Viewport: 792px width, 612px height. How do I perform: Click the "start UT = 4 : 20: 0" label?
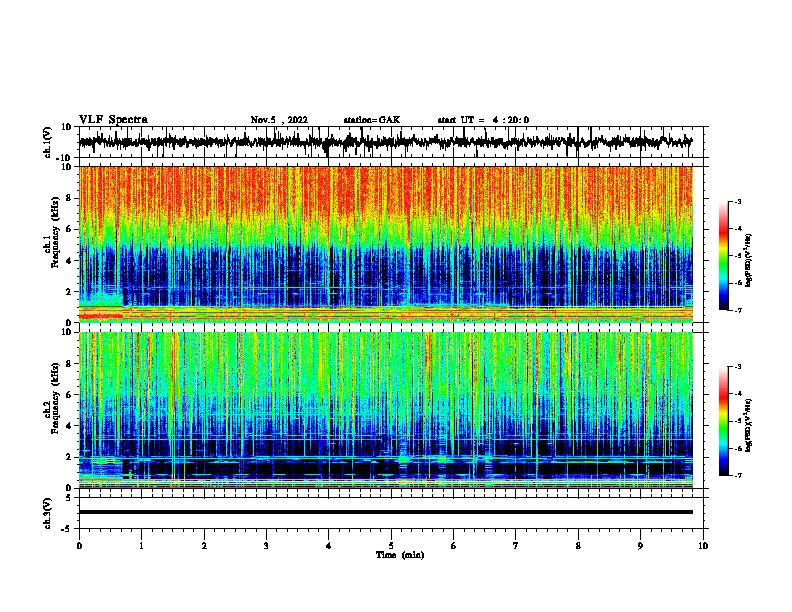tap(483, 120)
